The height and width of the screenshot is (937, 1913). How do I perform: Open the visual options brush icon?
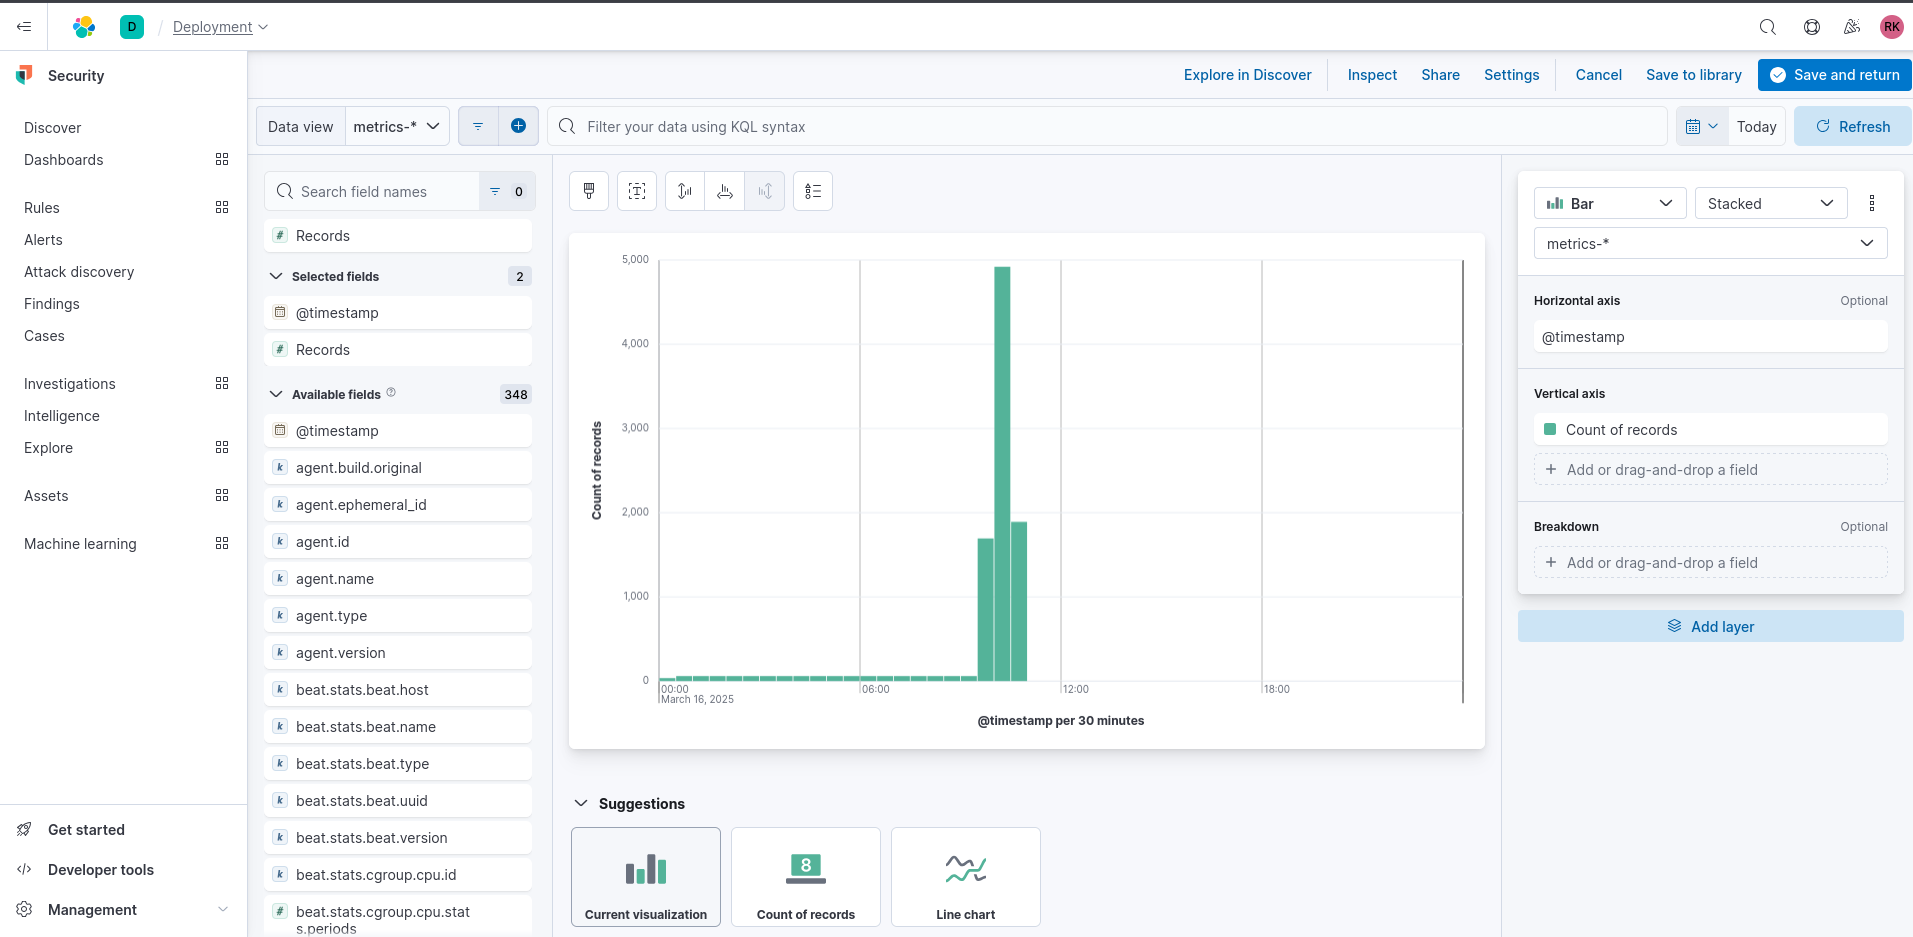(589, 191)
